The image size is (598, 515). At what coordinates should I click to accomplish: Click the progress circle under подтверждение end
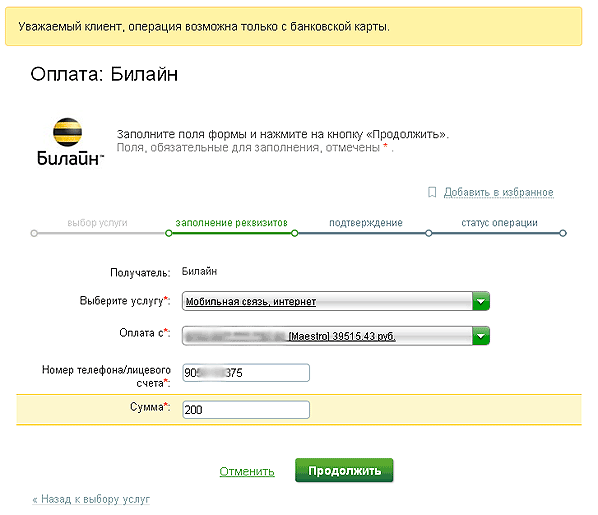point(429,233)
